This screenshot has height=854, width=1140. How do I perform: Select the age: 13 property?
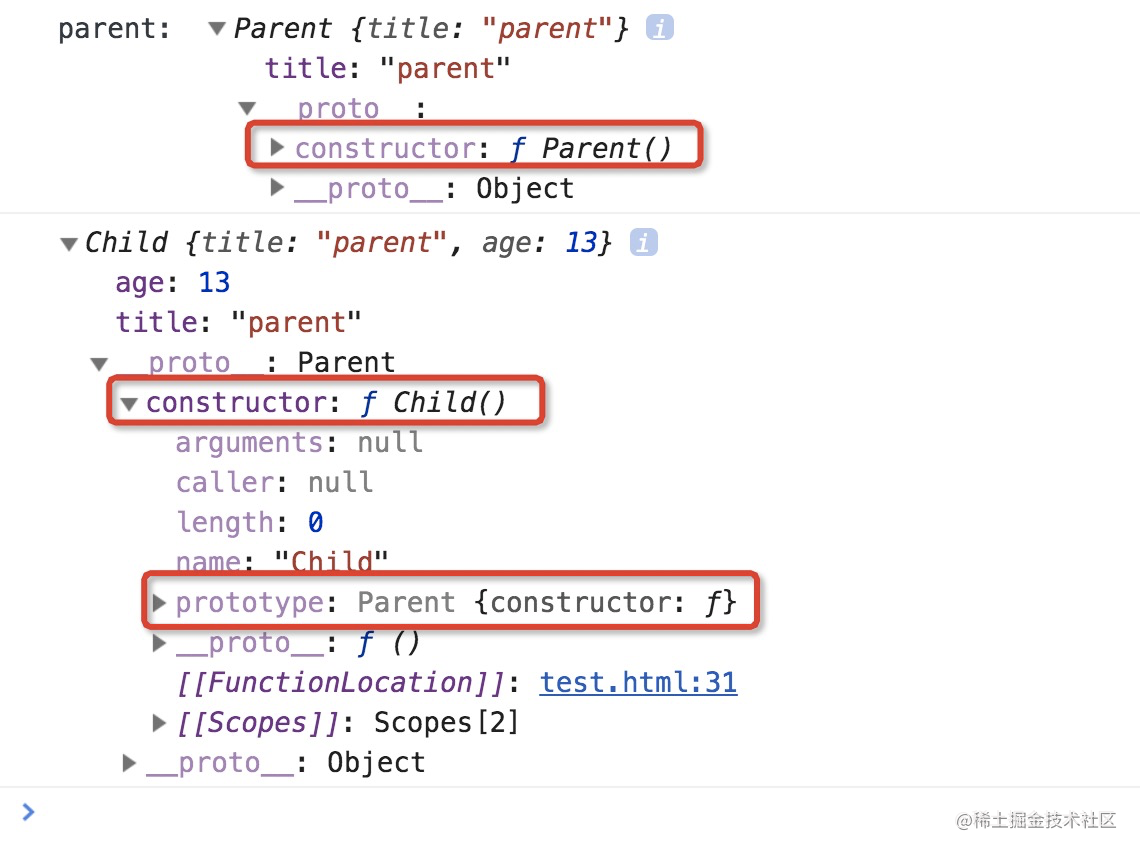point(173,283)
